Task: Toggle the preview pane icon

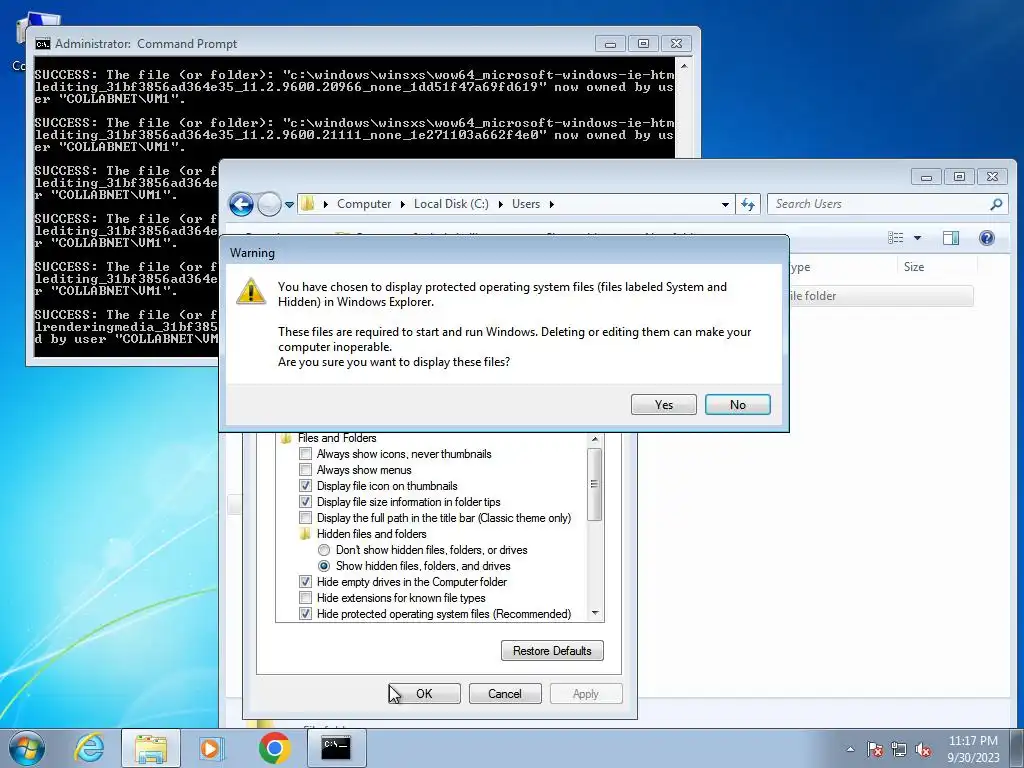Action: point(951,238)
